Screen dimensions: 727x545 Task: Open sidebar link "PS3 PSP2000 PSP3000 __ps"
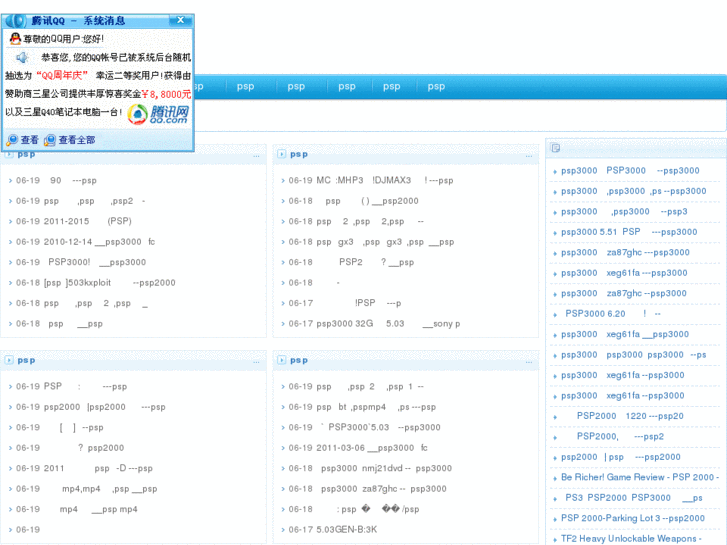633,497
